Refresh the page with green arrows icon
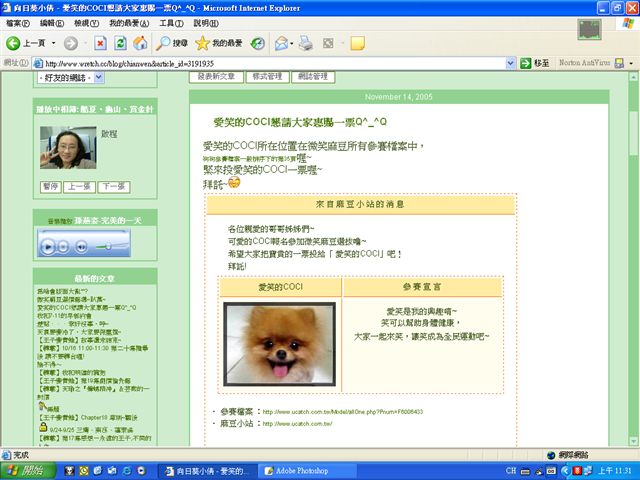This screenshot has width=640, height=480. click(120, 43)
